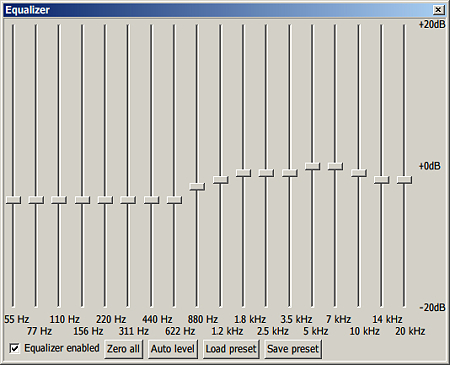Click the 880 Hz slider handle
Screen dimensions: 450x365
[x=197, y=186]
